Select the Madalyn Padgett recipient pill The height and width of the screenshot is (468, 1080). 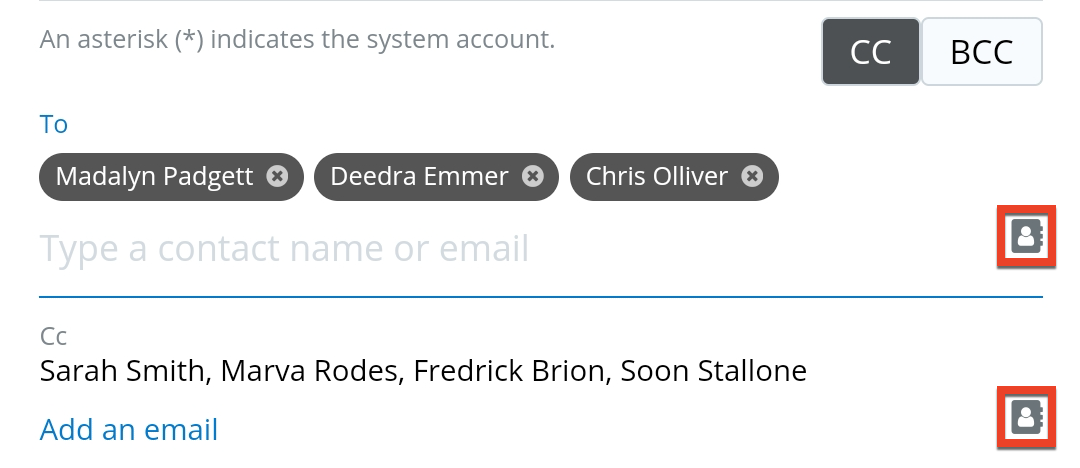[x=154, y=176]
